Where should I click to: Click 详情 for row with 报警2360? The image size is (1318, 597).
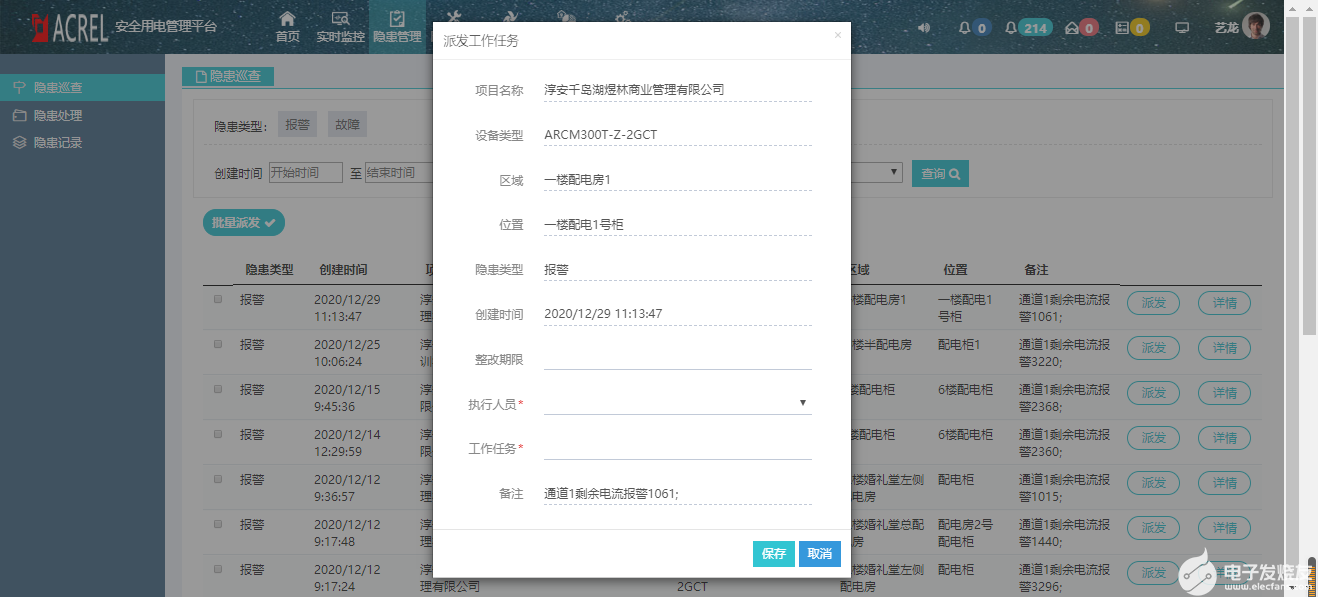click(x=1224, y=438)
